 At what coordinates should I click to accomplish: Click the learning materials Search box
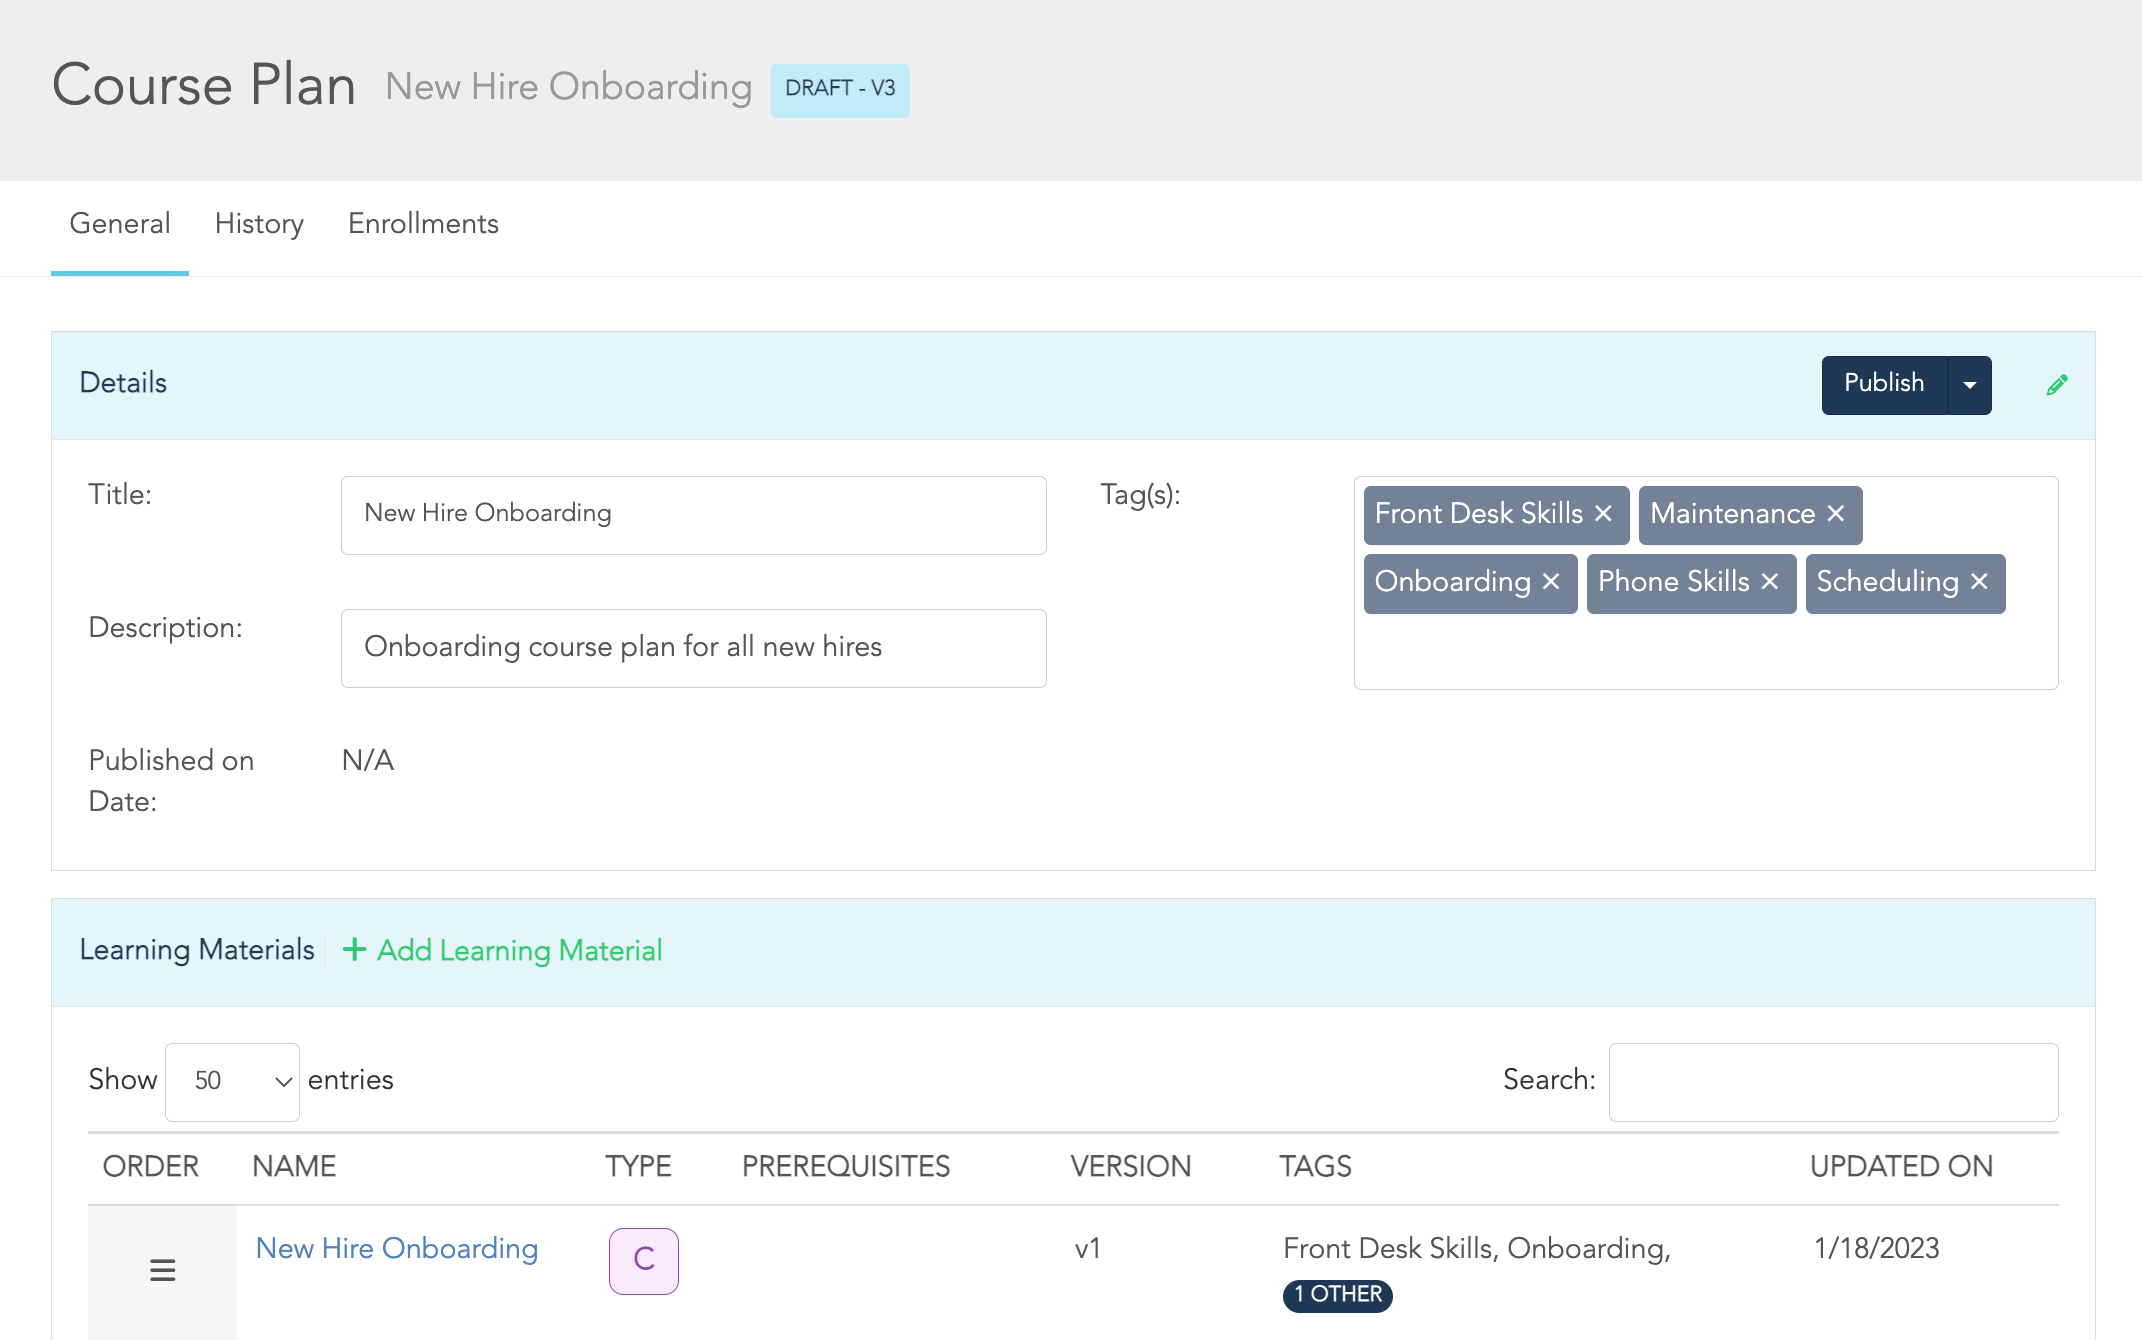click(1833, 1082)
